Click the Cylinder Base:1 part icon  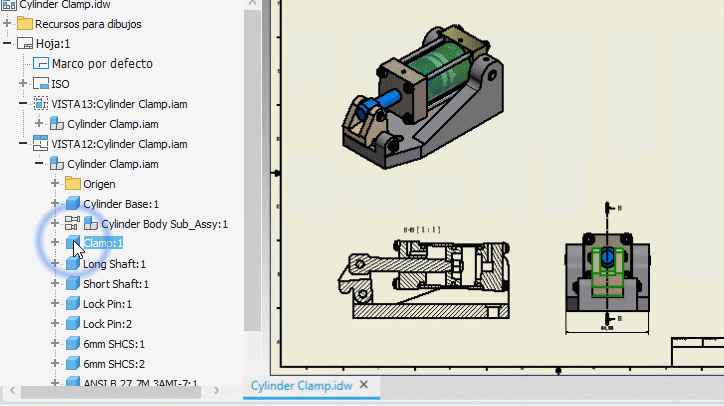pos(72,203)
